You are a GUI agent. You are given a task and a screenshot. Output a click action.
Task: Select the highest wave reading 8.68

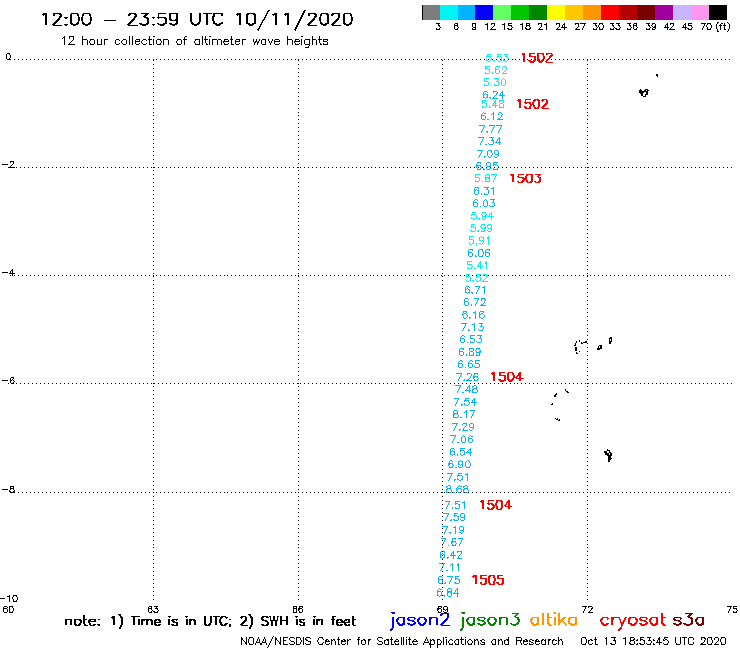(457, 489)
